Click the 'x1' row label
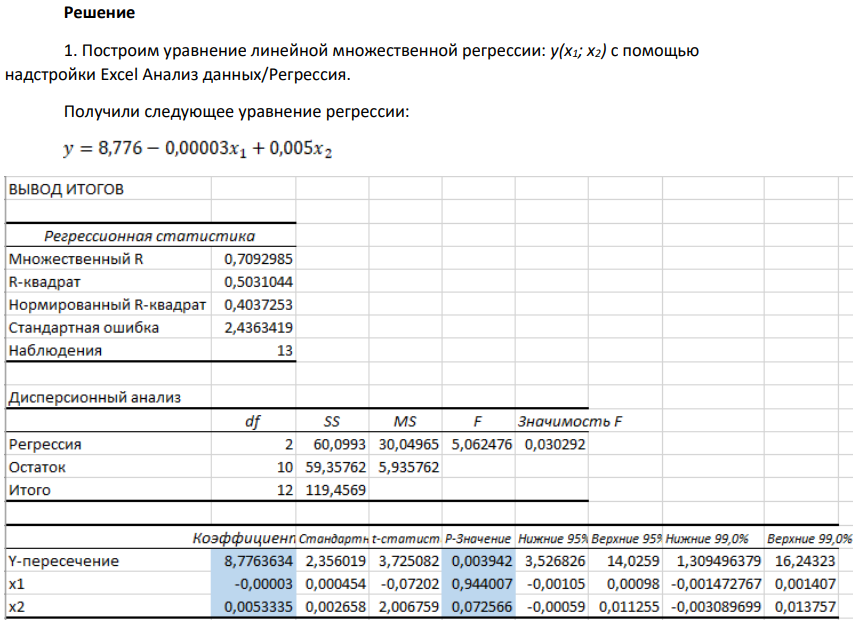Screen dimensions: 853x620 coord(16,584)
